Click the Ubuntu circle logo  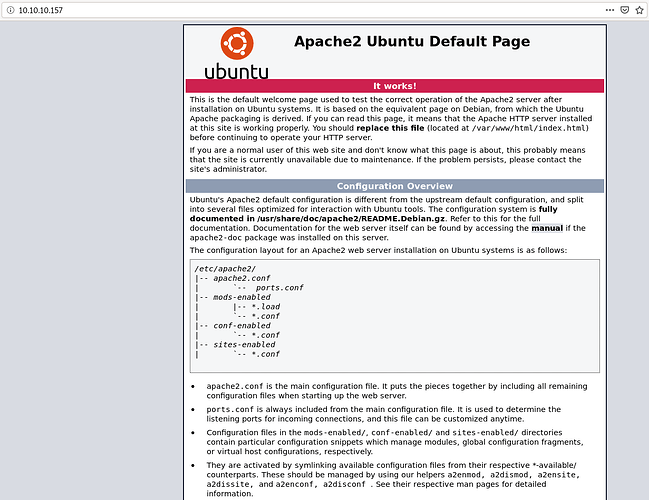pos(237,43)
